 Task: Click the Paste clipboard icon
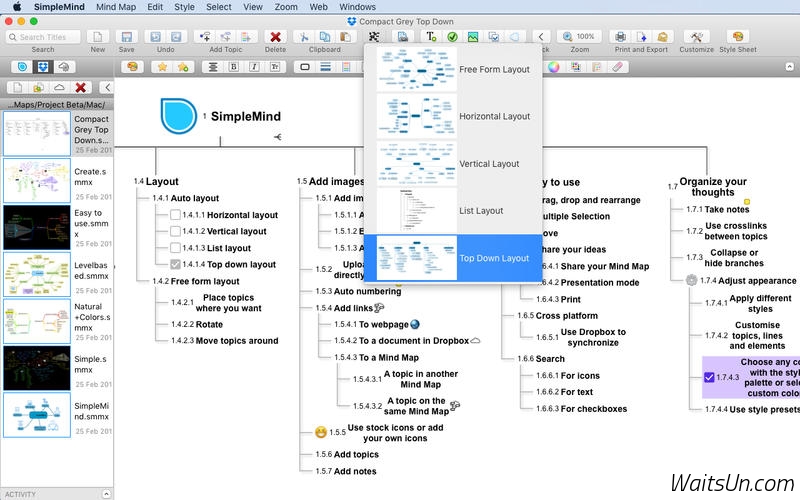[x=345, y=37]
